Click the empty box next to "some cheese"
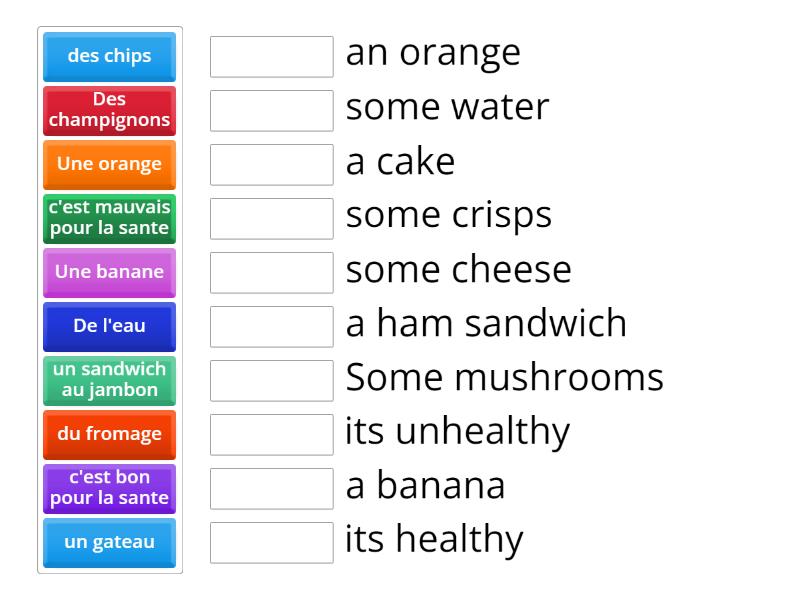Image resolution: width=800 pixels, height=600 pixels. point(271,272)
